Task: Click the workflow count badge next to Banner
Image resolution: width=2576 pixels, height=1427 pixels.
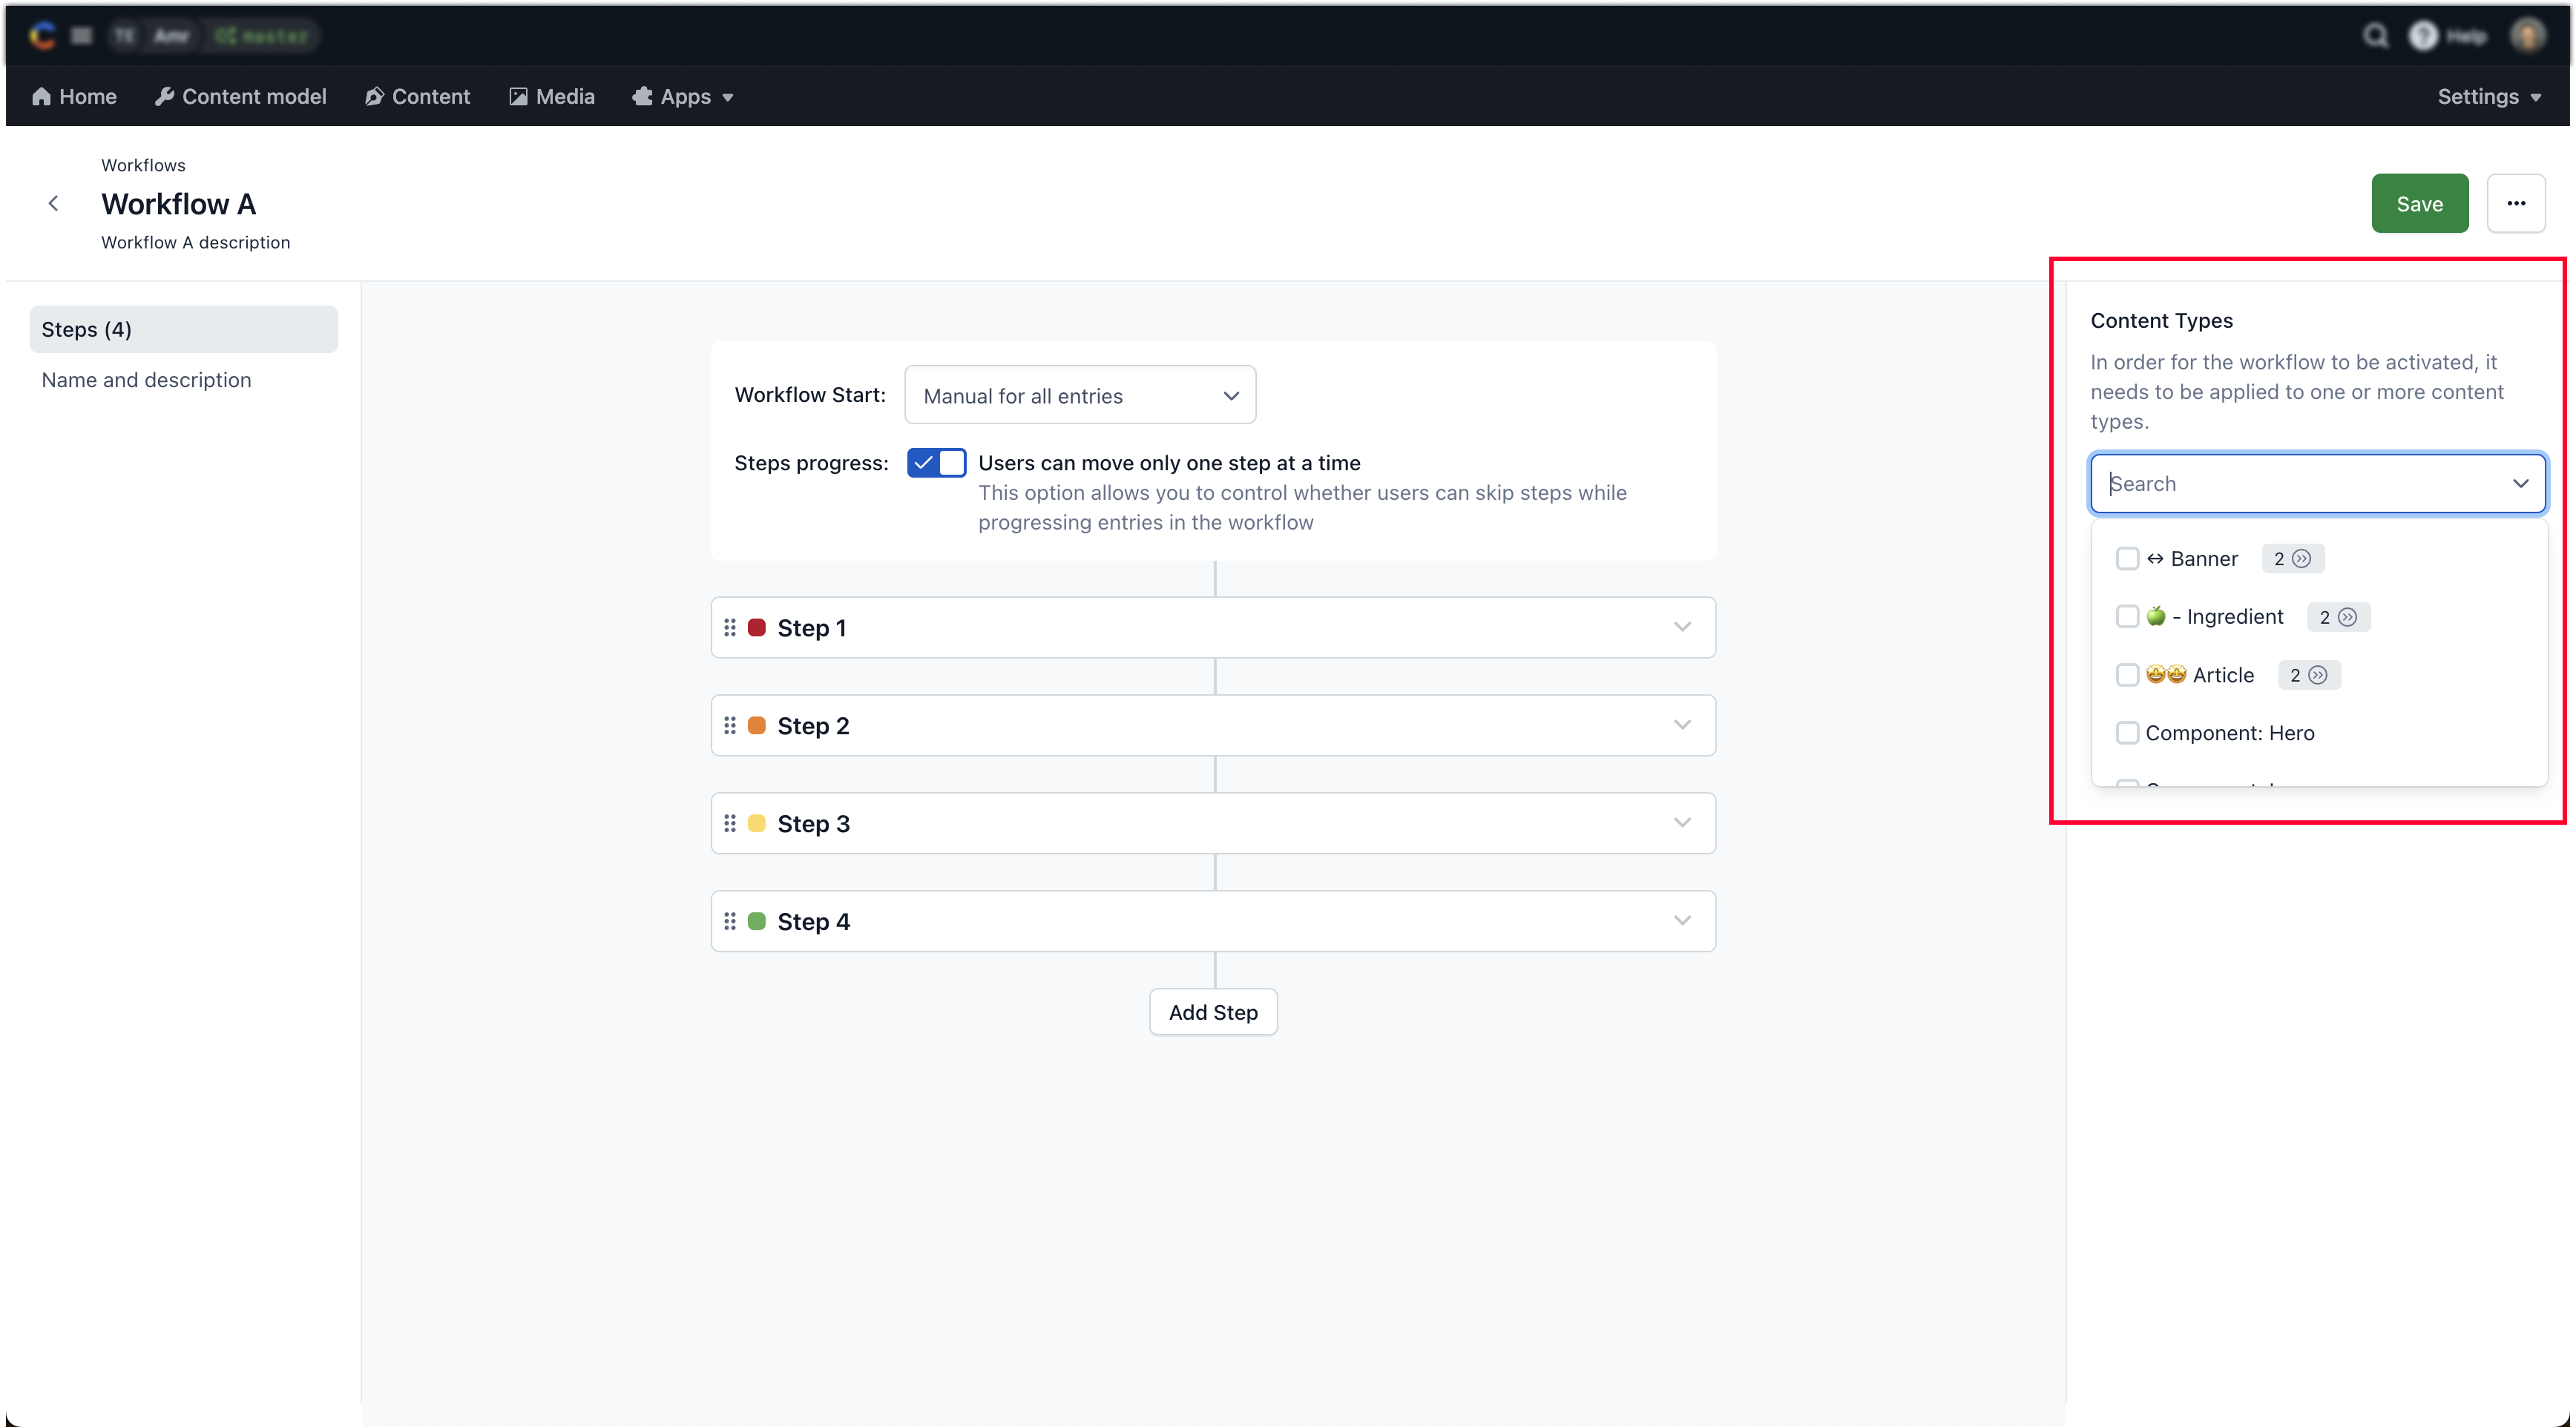Action: [x=2292, y=558]
